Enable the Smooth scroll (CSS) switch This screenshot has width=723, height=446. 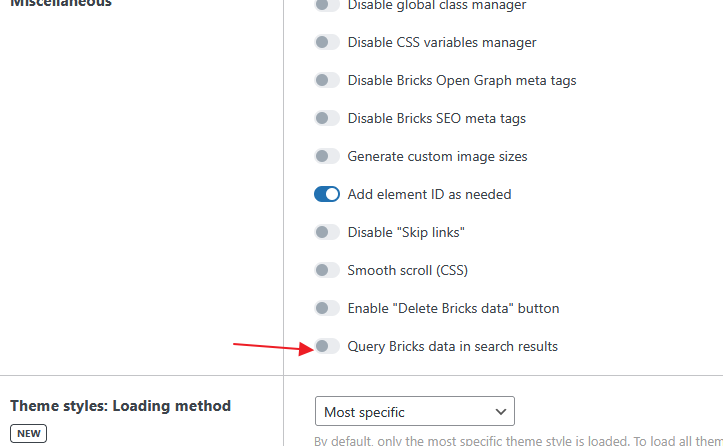click(327, 270)
